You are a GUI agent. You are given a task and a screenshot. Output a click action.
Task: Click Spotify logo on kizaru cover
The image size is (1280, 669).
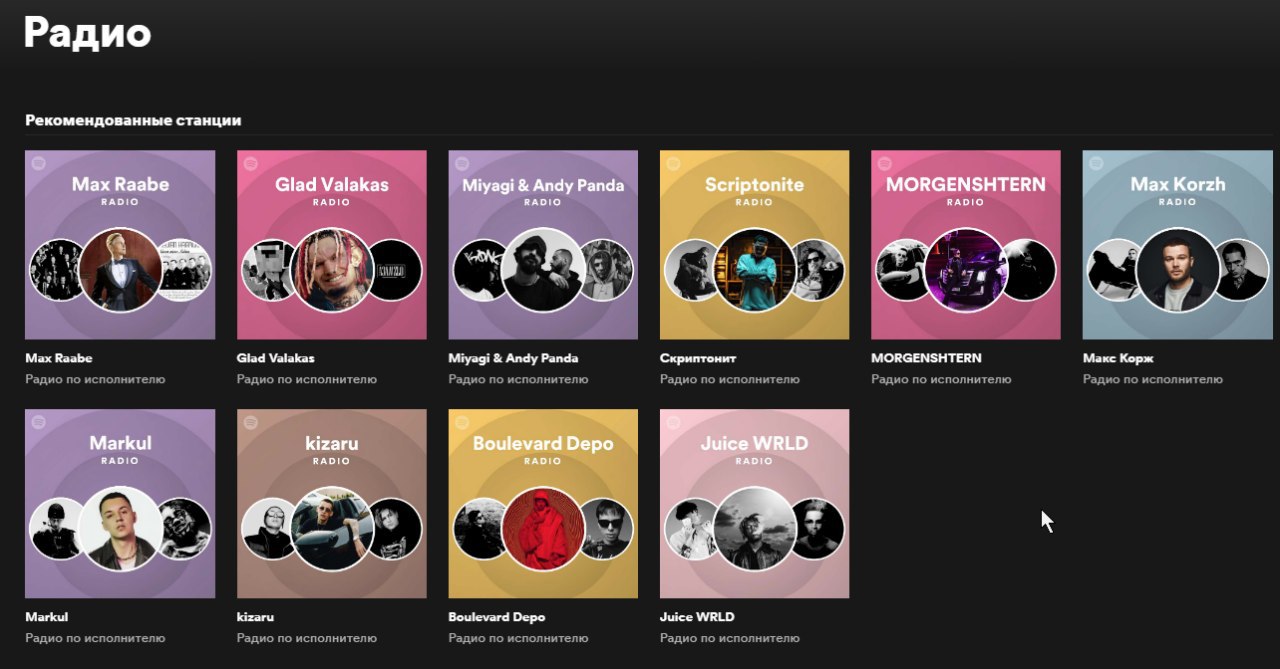pyautogui.click(x=250, y=422)
